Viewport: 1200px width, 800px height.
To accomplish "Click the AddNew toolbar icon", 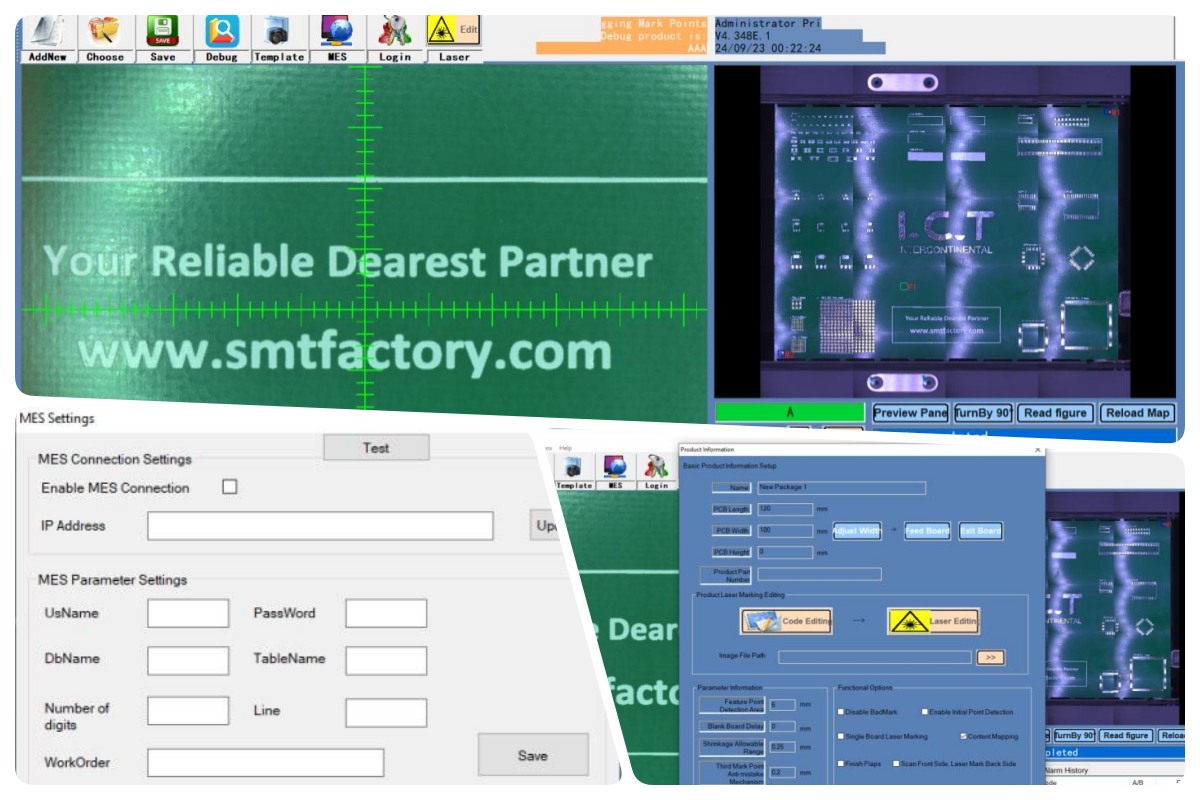I will point(48,37).
